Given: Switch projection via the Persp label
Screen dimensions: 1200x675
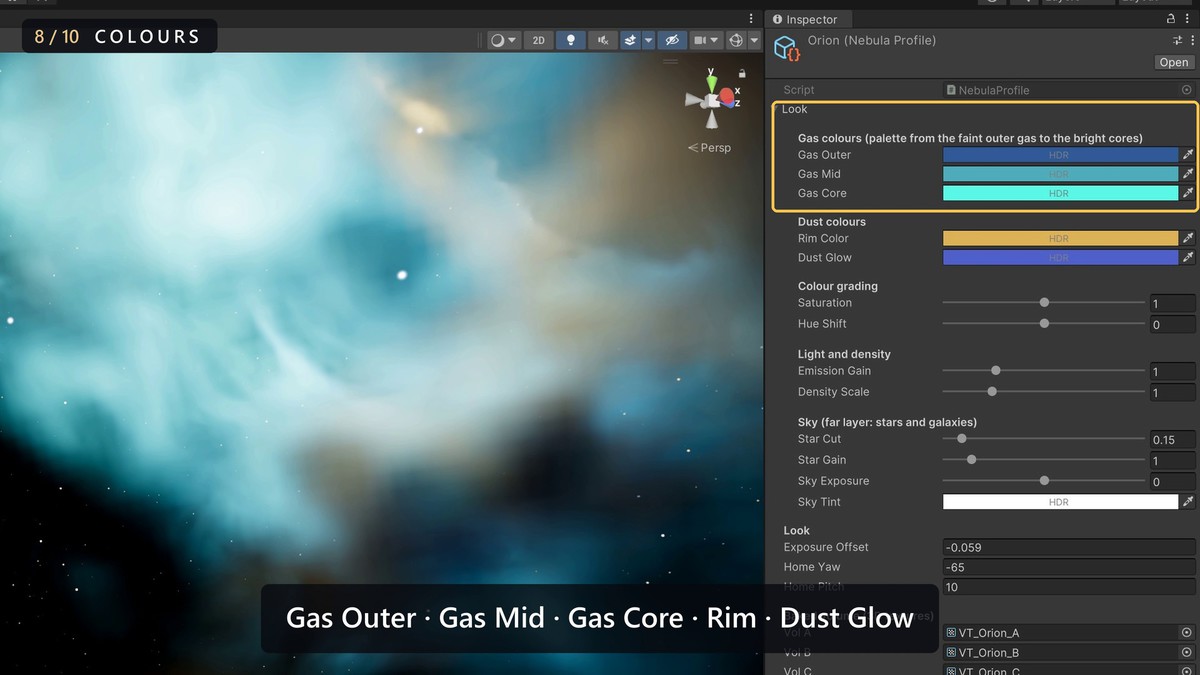Looking at the screenshot, I should tap(710, 148).
